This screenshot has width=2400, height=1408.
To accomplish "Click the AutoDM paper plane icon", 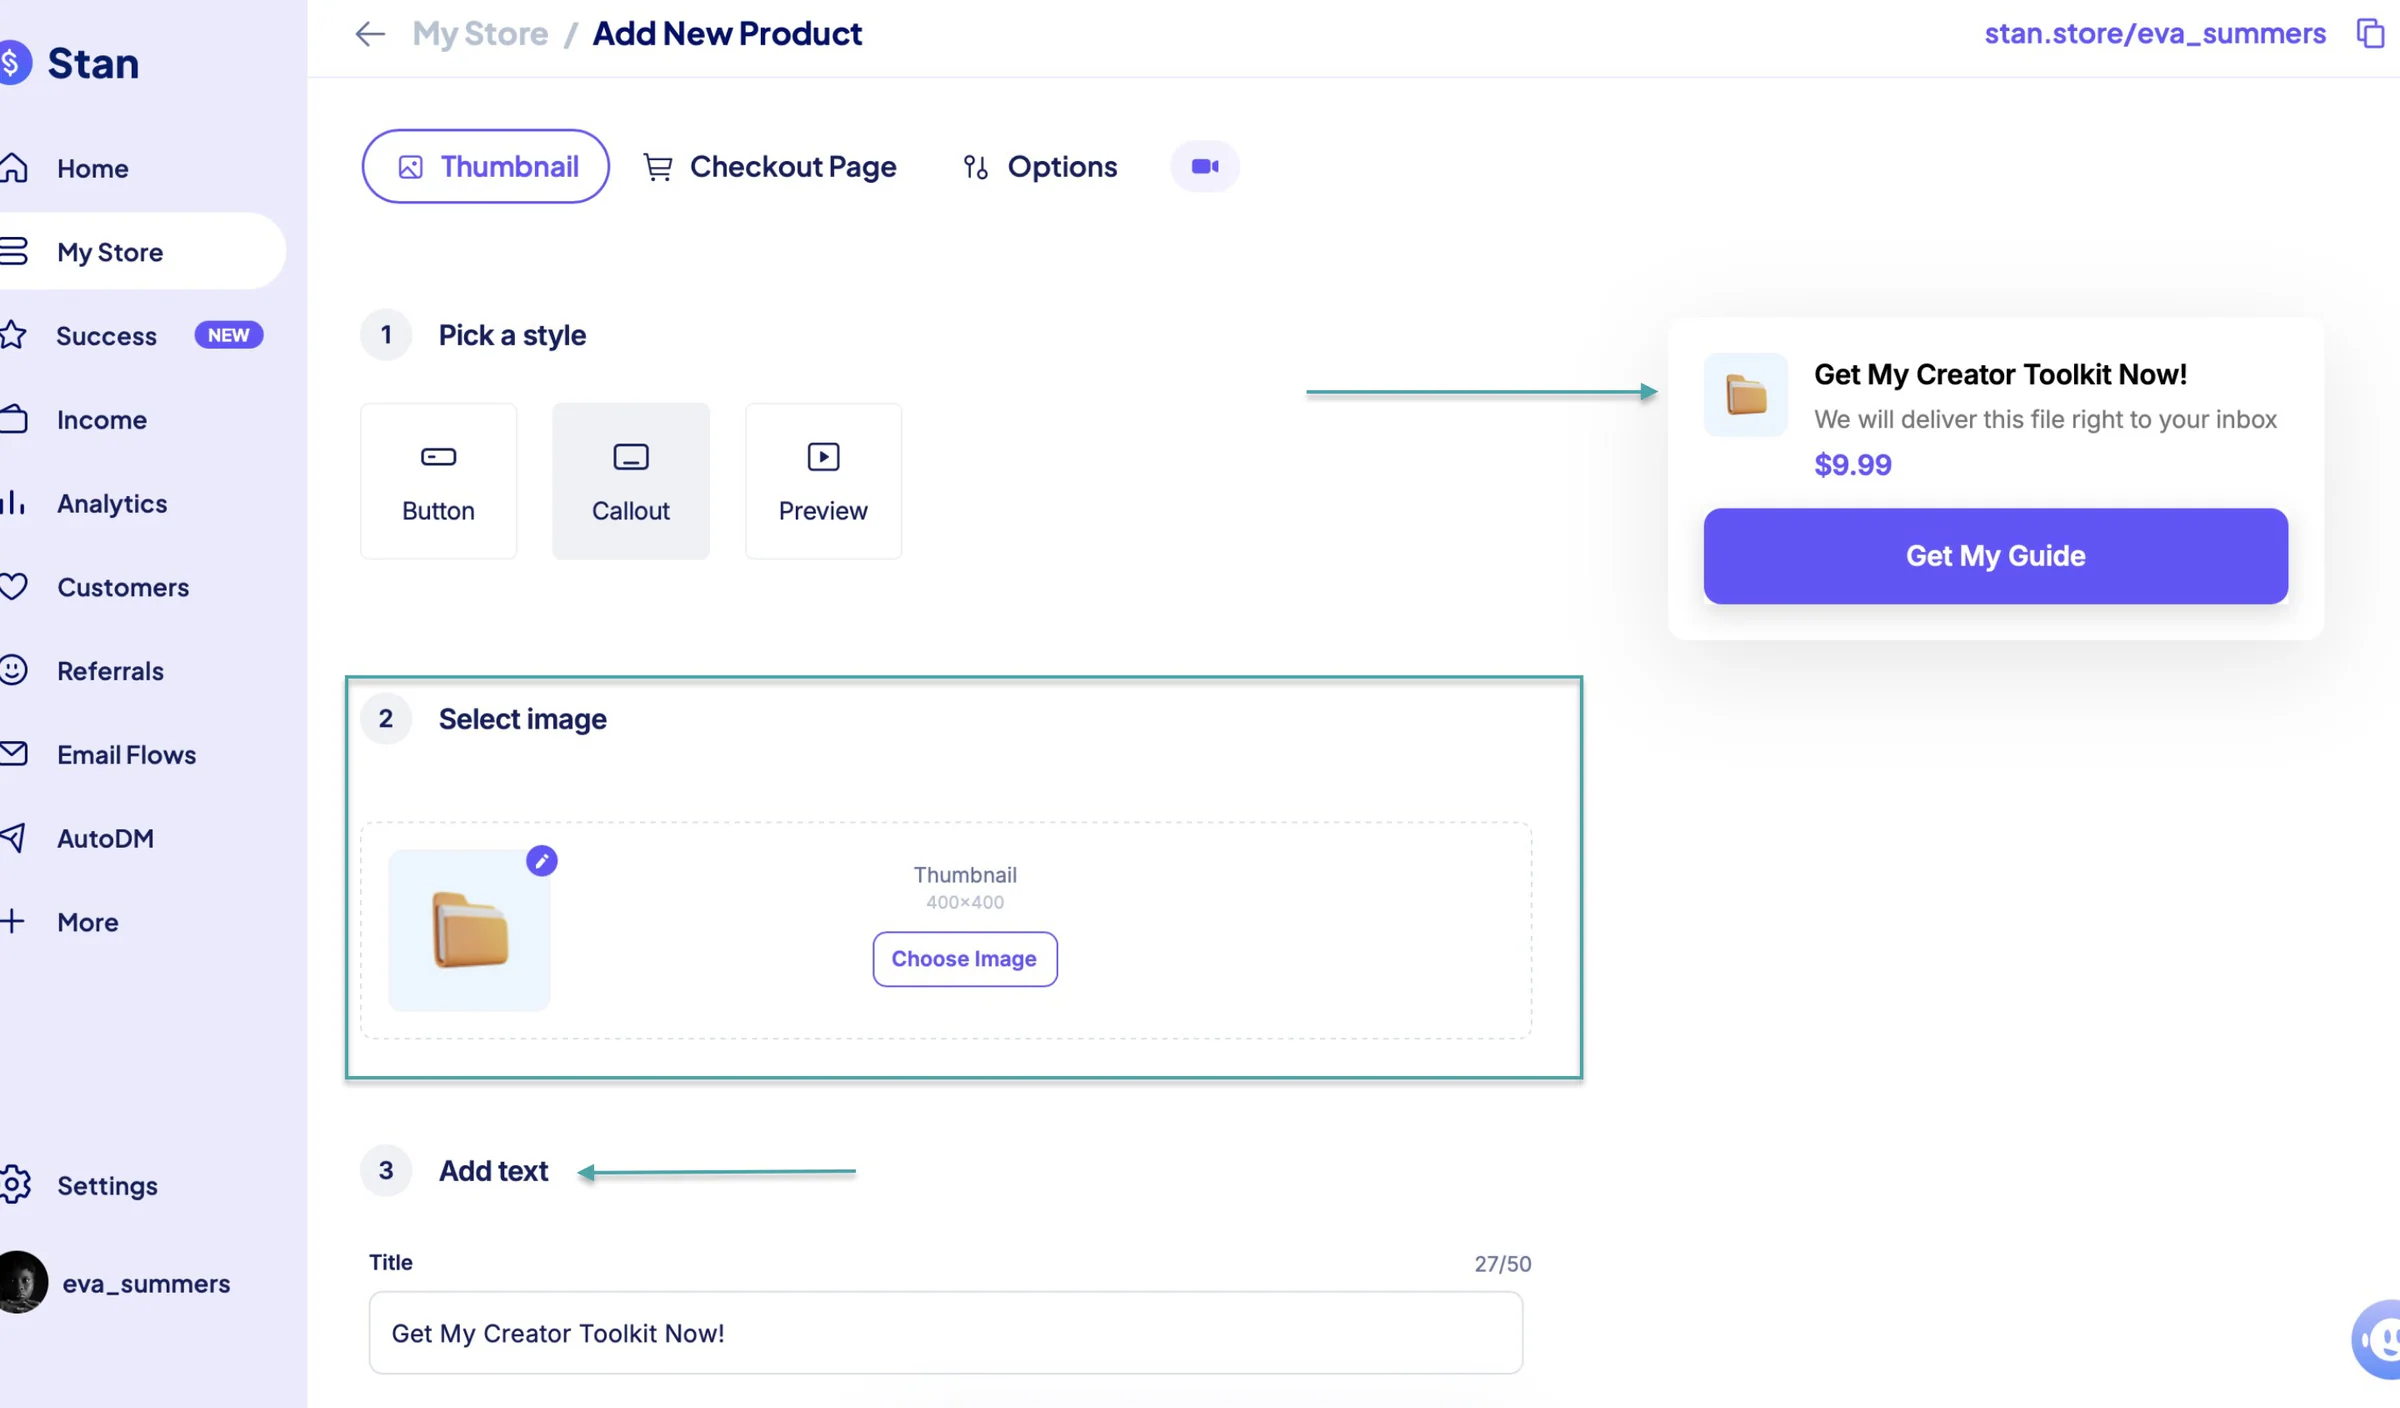I will 13,838.
